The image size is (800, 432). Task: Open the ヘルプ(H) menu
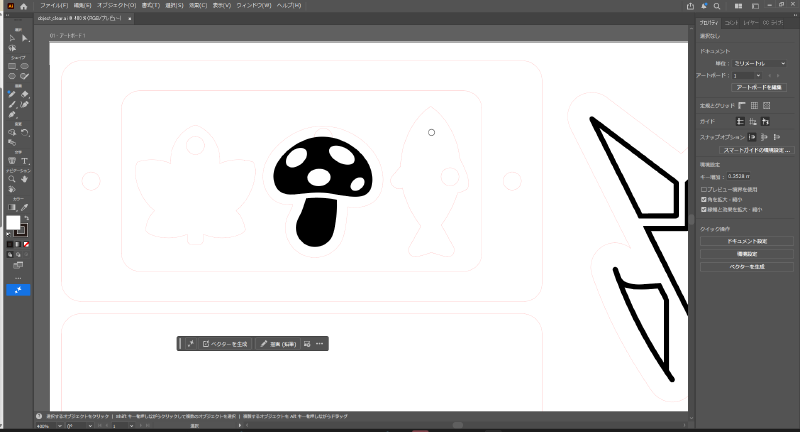coord(289,6)
